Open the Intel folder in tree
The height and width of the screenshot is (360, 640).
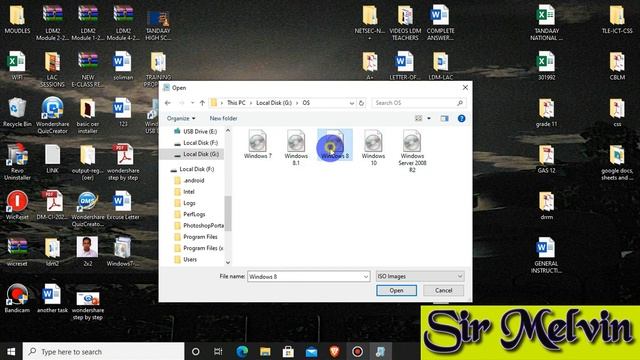click(184, 192)
